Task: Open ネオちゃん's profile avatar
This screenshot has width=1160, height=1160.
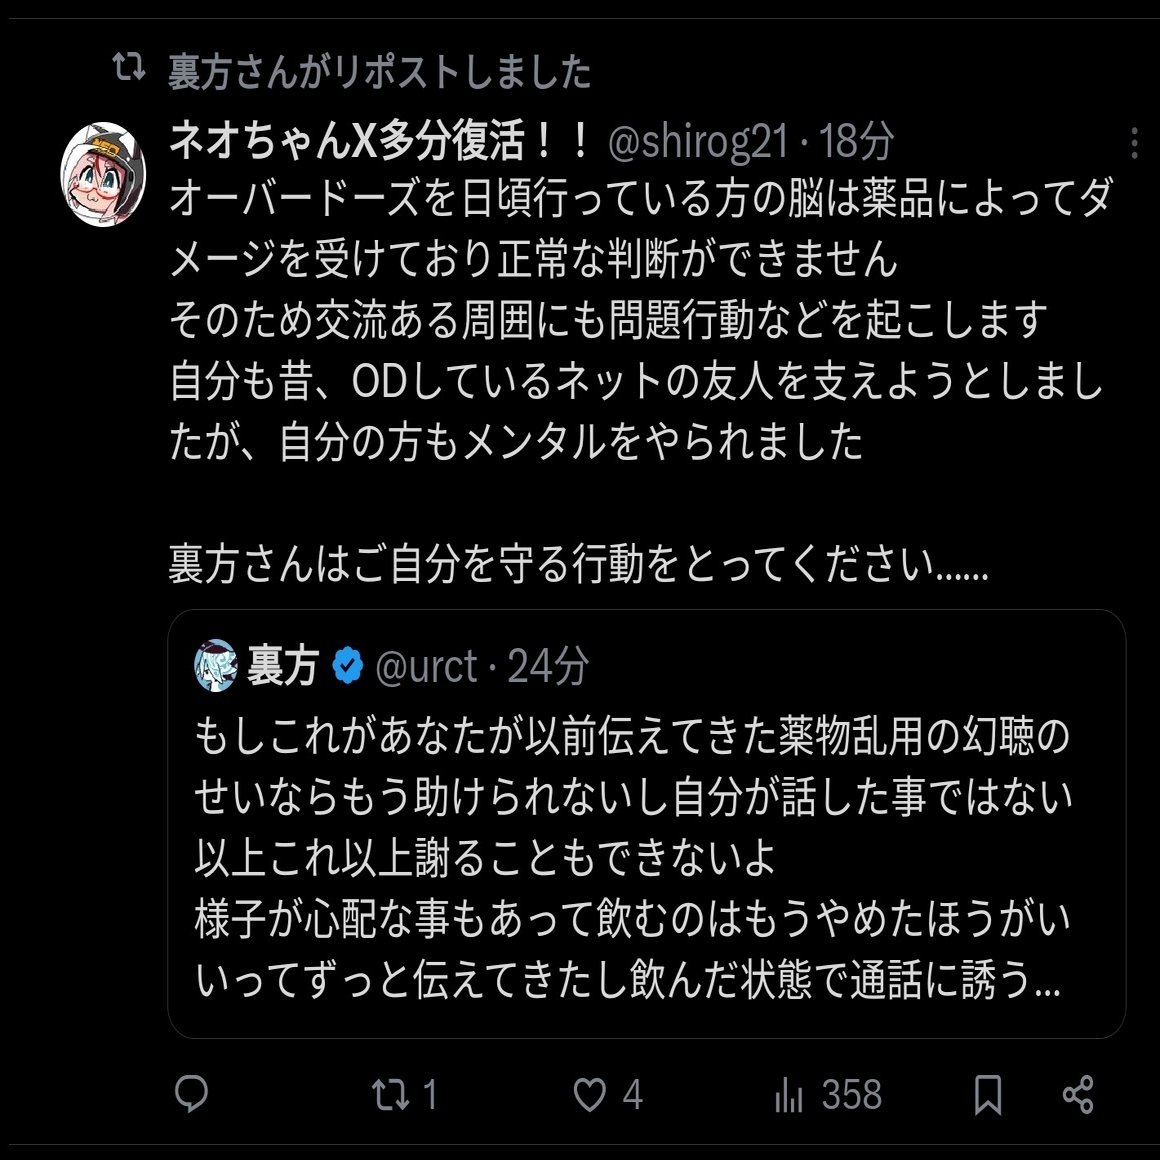Action: [x=104, y=174]
